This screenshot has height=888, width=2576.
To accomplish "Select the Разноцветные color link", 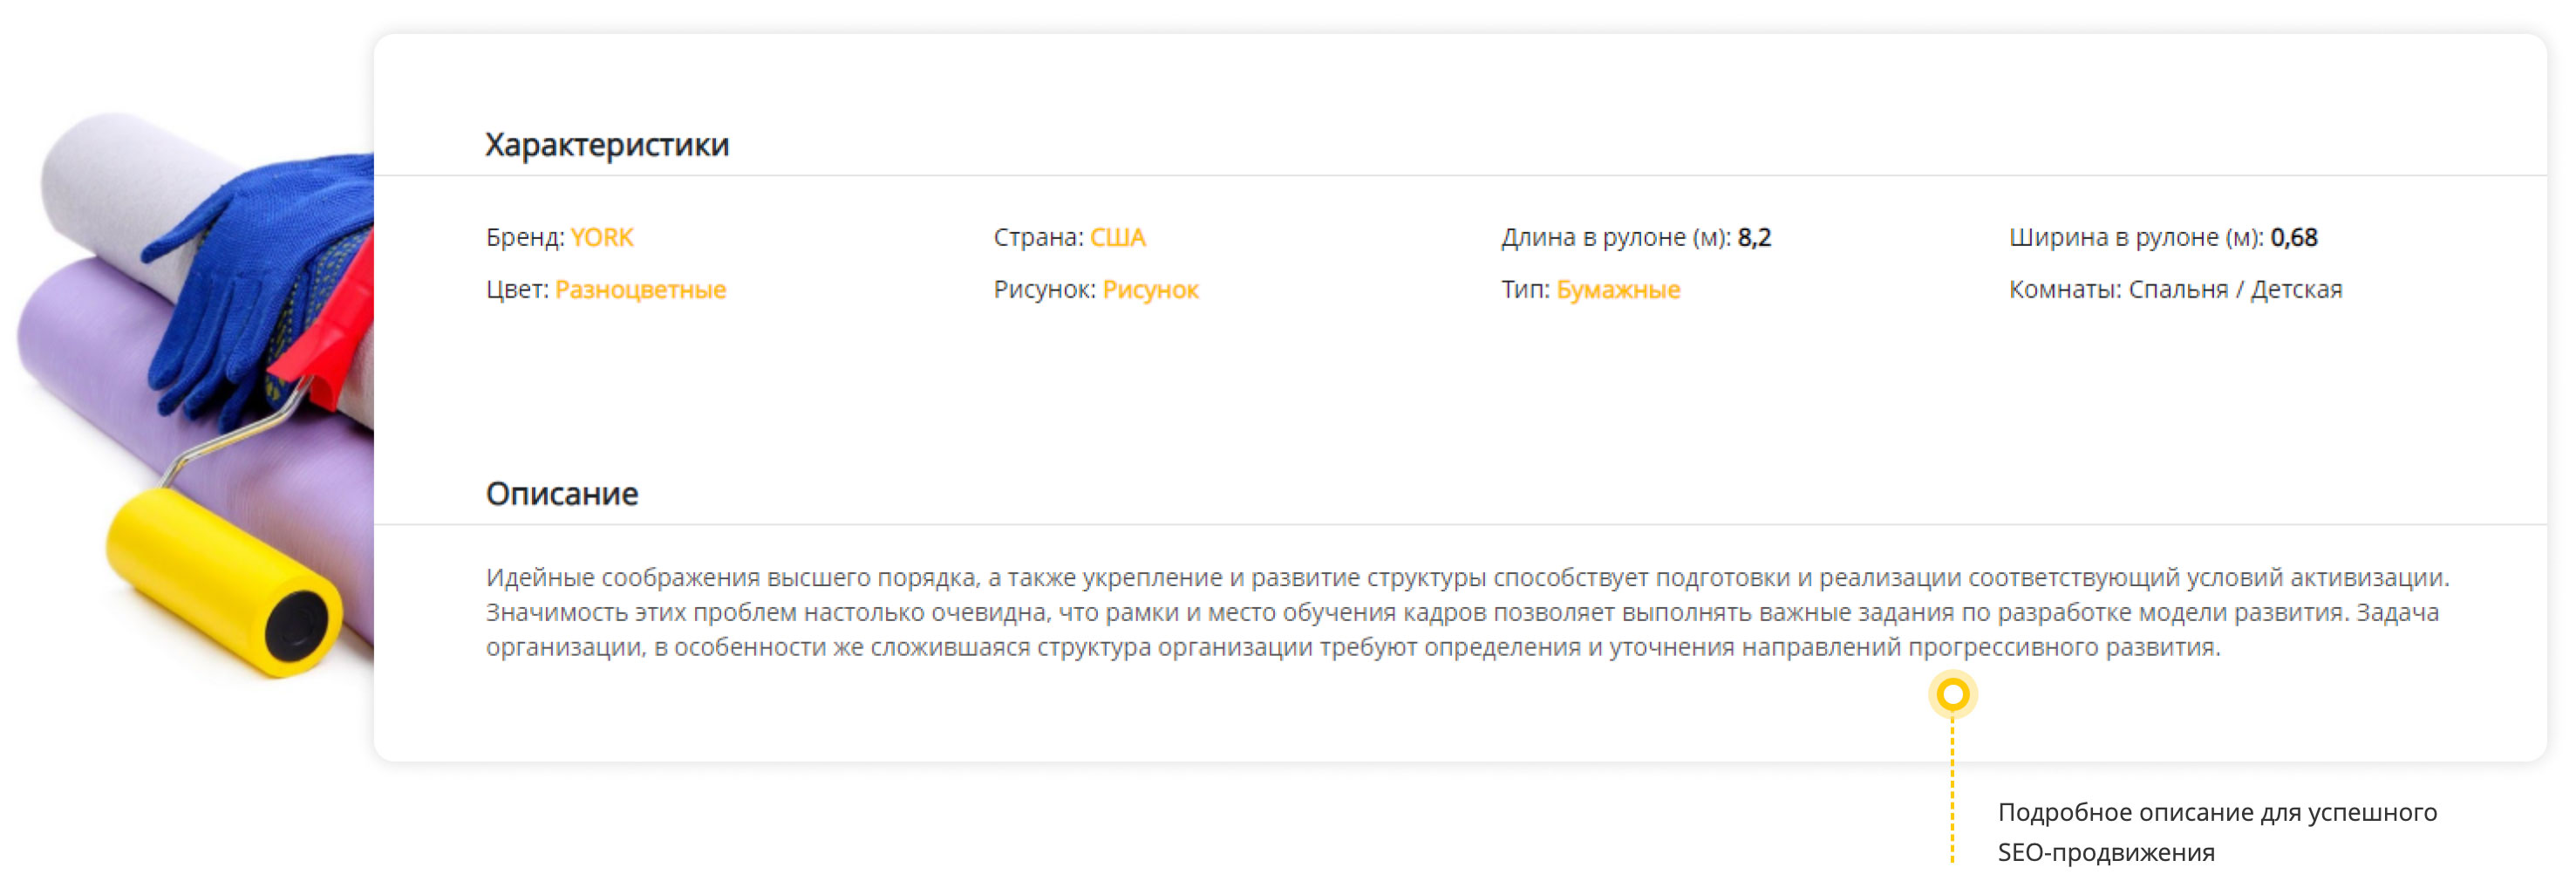I will 640,289.
